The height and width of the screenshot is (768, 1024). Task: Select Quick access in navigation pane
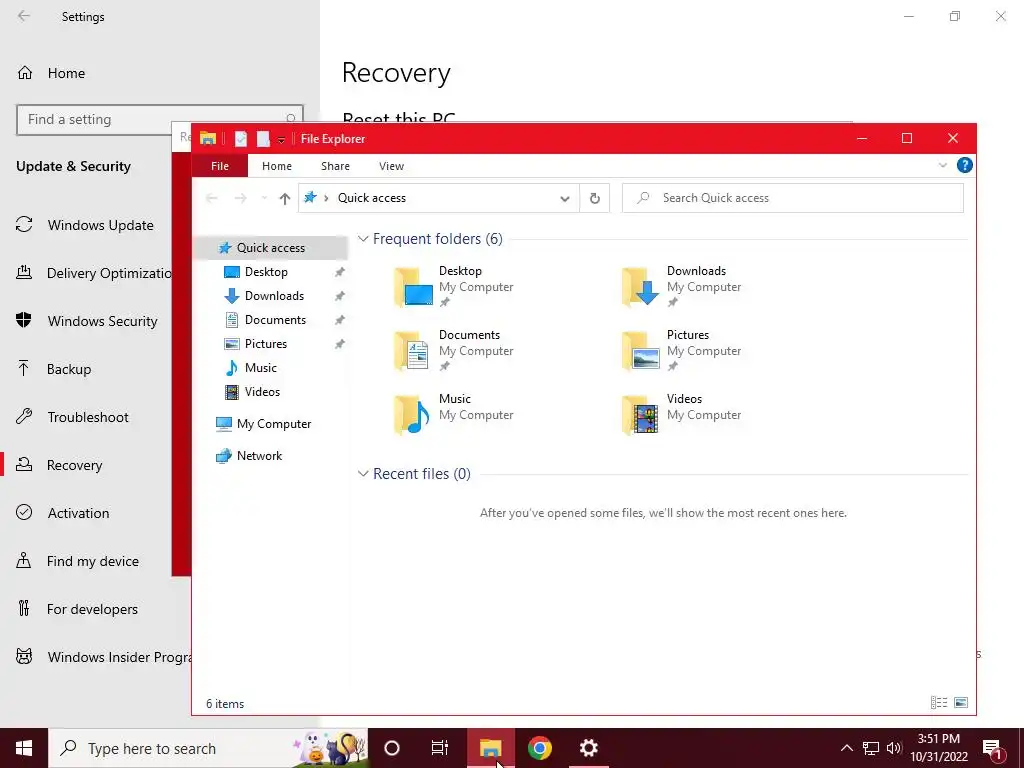pos(270,248)
